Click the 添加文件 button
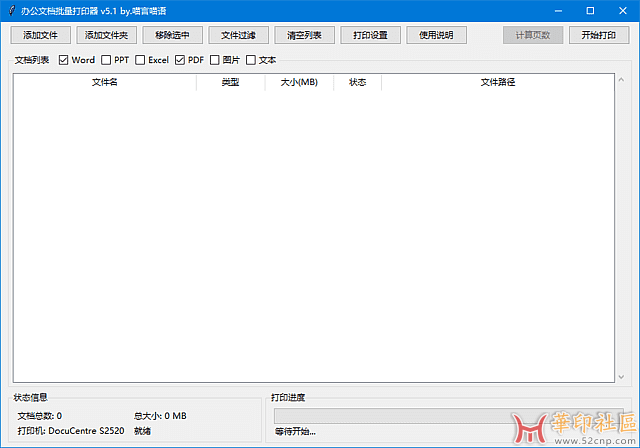Image resolution: width=640 pixels, height=448 pixels. [x=40, y=35]
